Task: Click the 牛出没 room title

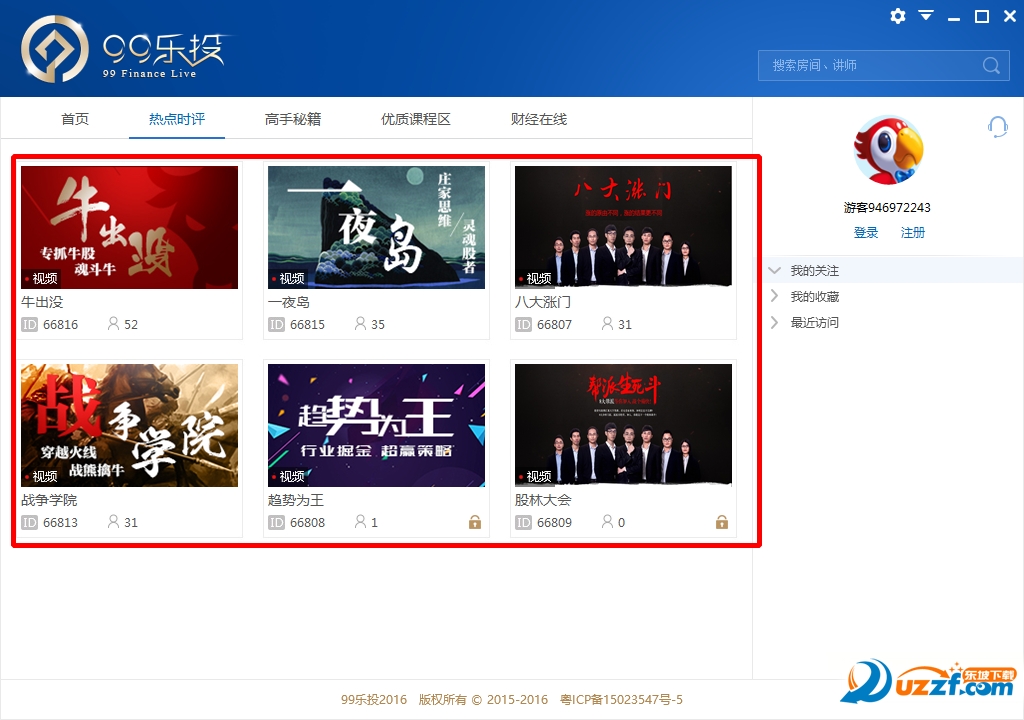Action: click(x=42, y=303)
